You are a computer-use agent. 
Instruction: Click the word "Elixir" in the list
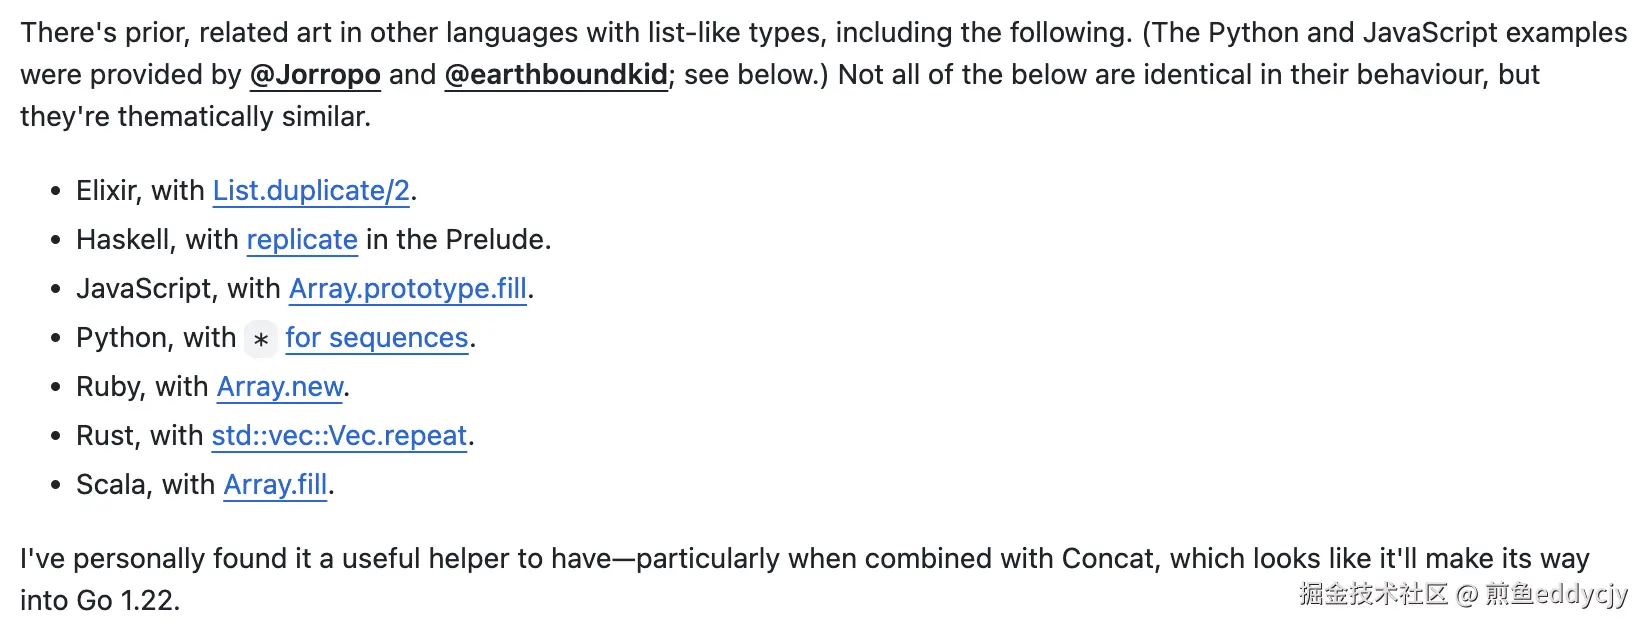105,191
